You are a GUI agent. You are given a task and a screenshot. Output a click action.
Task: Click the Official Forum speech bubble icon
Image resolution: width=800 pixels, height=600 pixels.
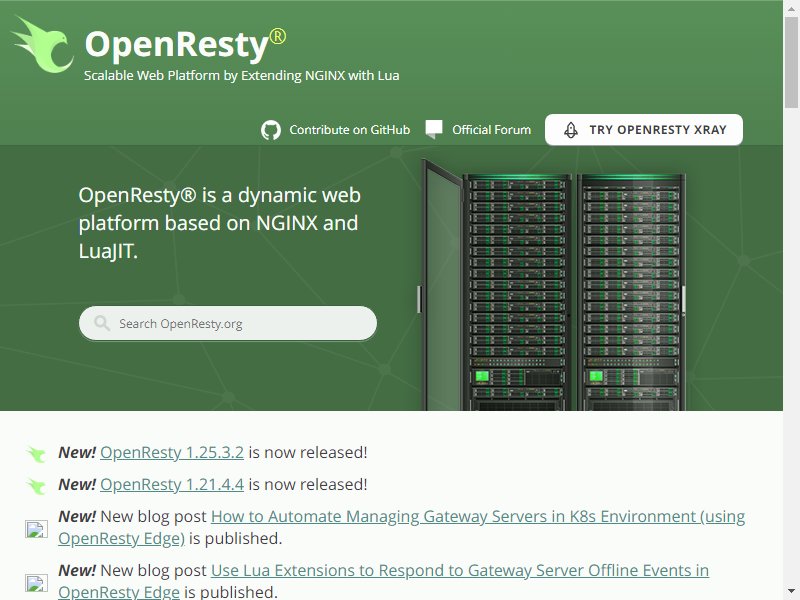pyautogui.click(x=434, y=130)
